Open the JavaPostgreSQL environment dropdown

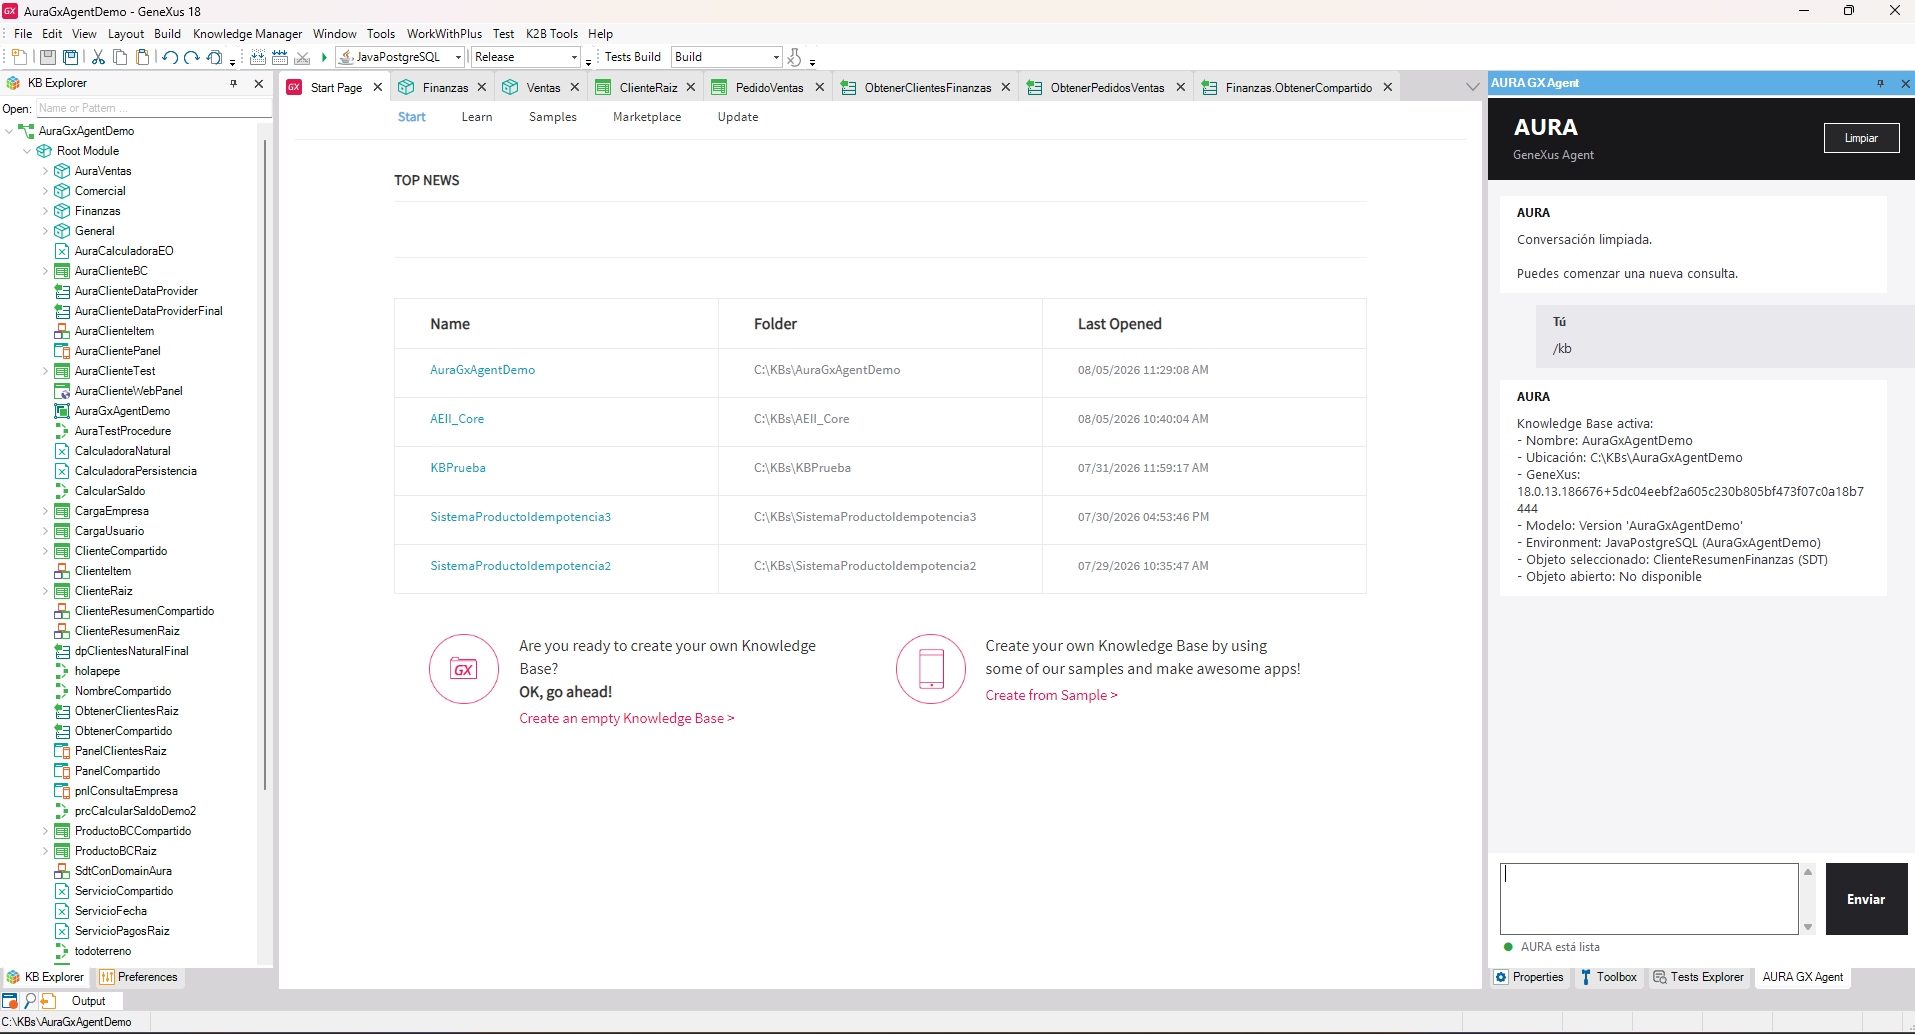458,57
